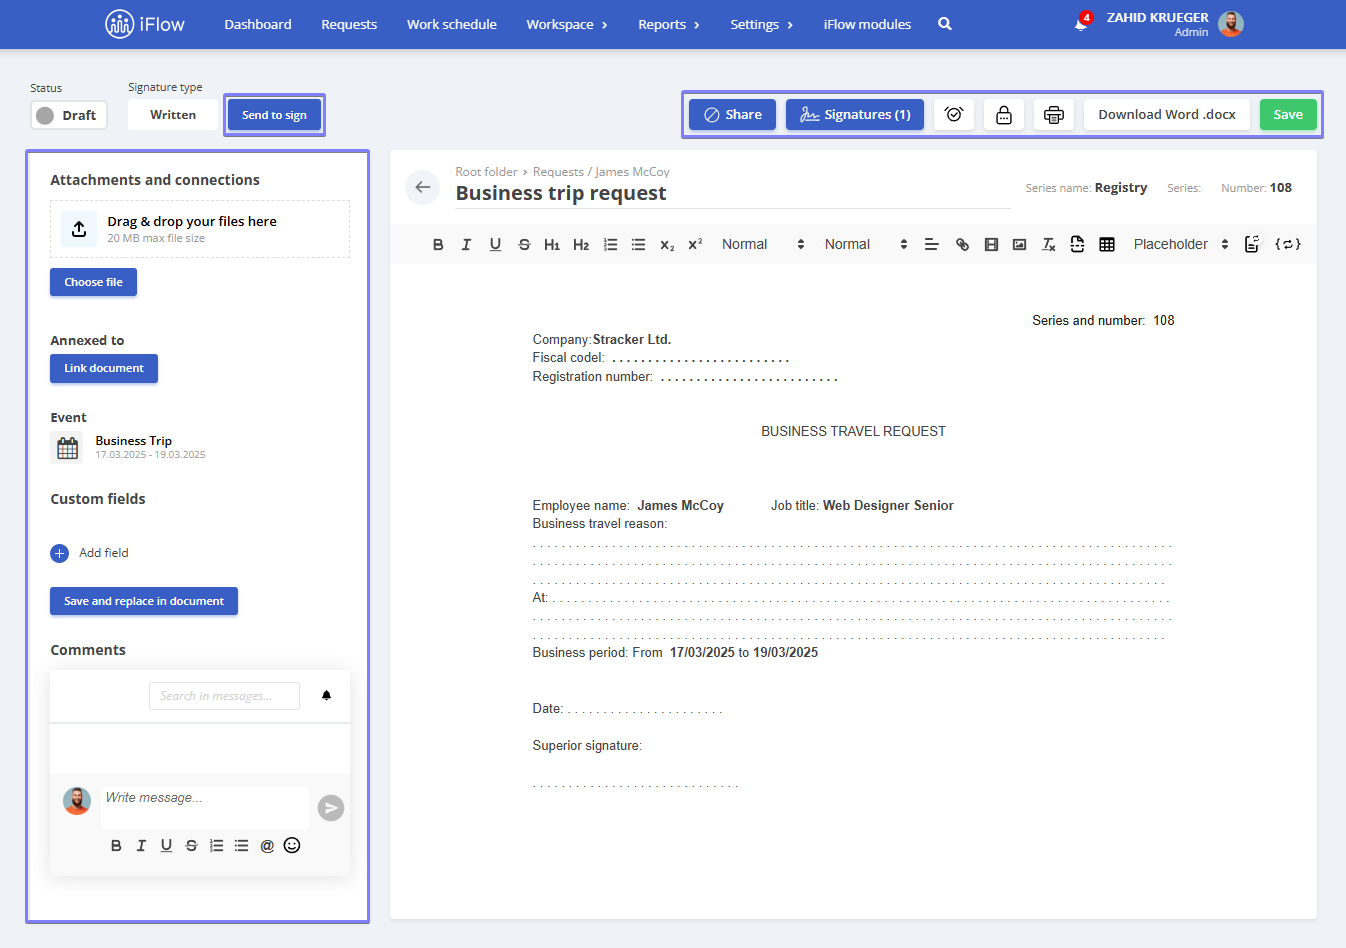Insert a hyperlink in document
Image resolution: width=1346 pixels, height=948 pixels.
point(962,244)
